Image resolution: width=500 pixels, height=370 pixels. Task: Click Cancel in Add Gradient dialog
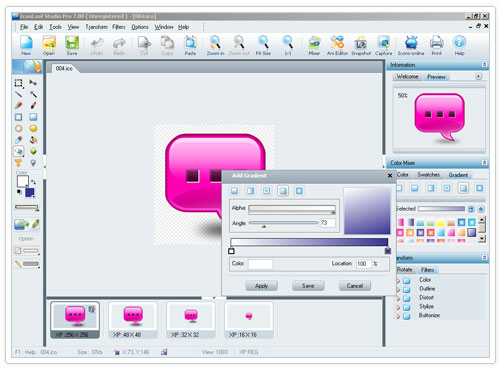point(355,286)
